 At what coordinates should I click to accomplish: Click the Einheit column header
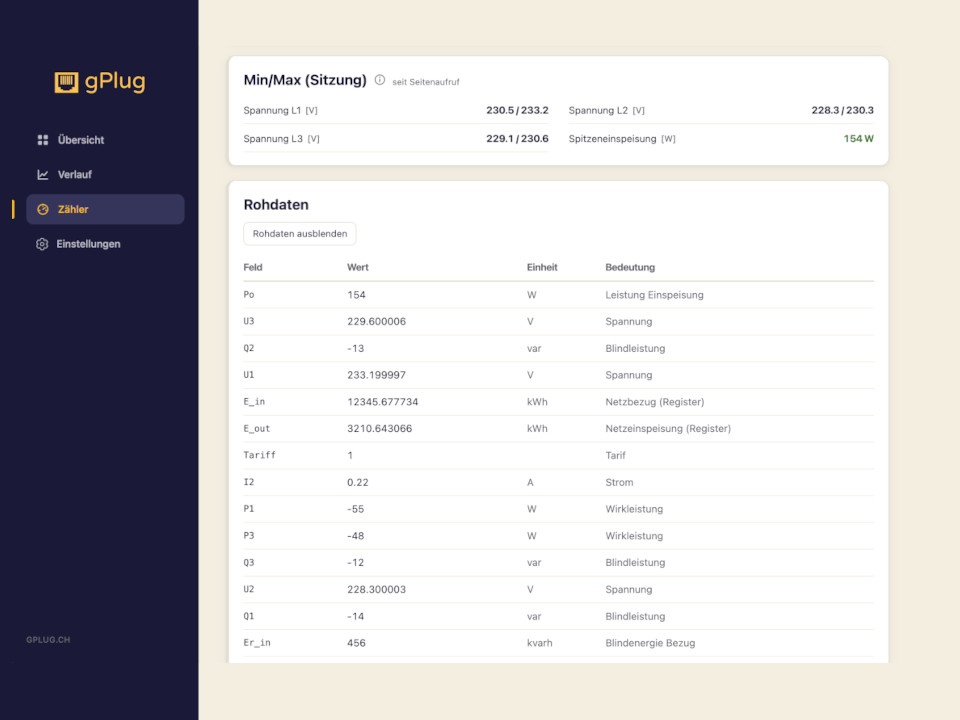pyautogui.click(x=542, y=268)
